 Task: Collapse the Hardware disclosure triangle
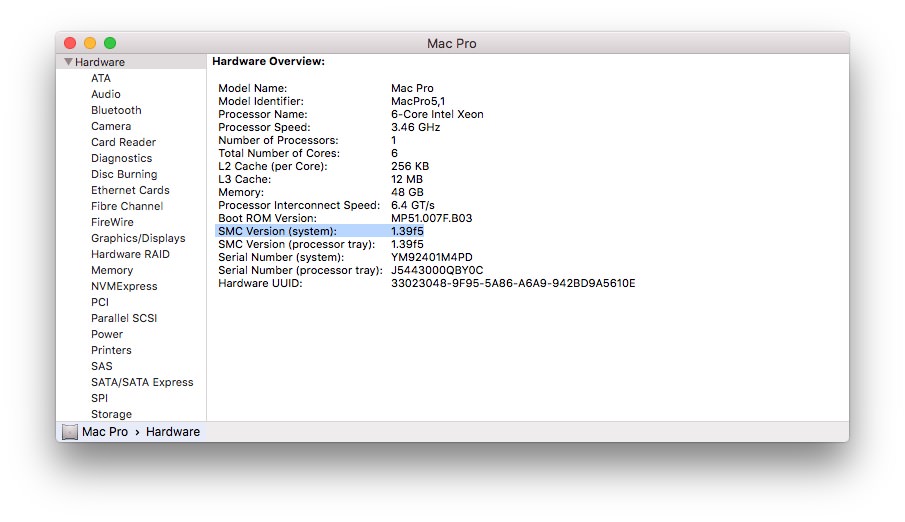(x=68, y=62)
